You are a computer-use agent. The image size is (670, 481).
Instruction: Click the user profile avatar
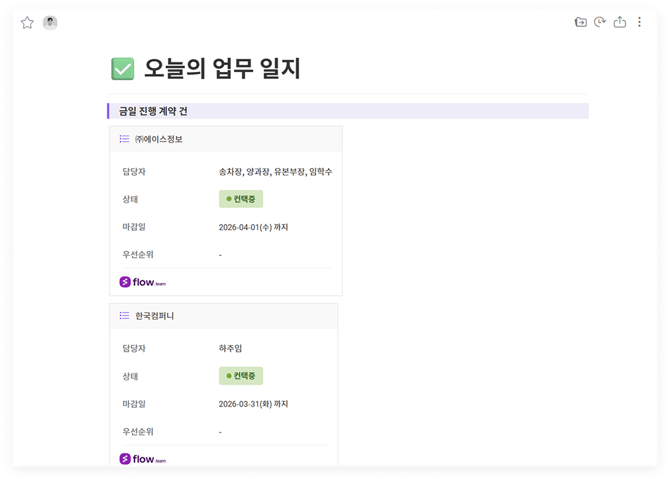coord(50,23)
